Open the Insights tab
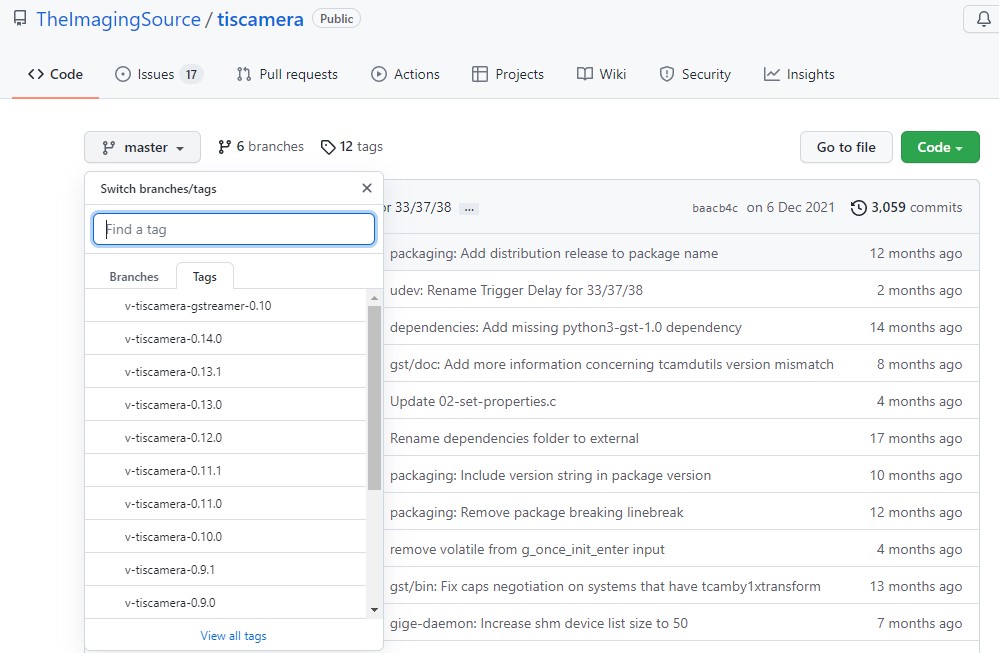 [x=799, y=75]
